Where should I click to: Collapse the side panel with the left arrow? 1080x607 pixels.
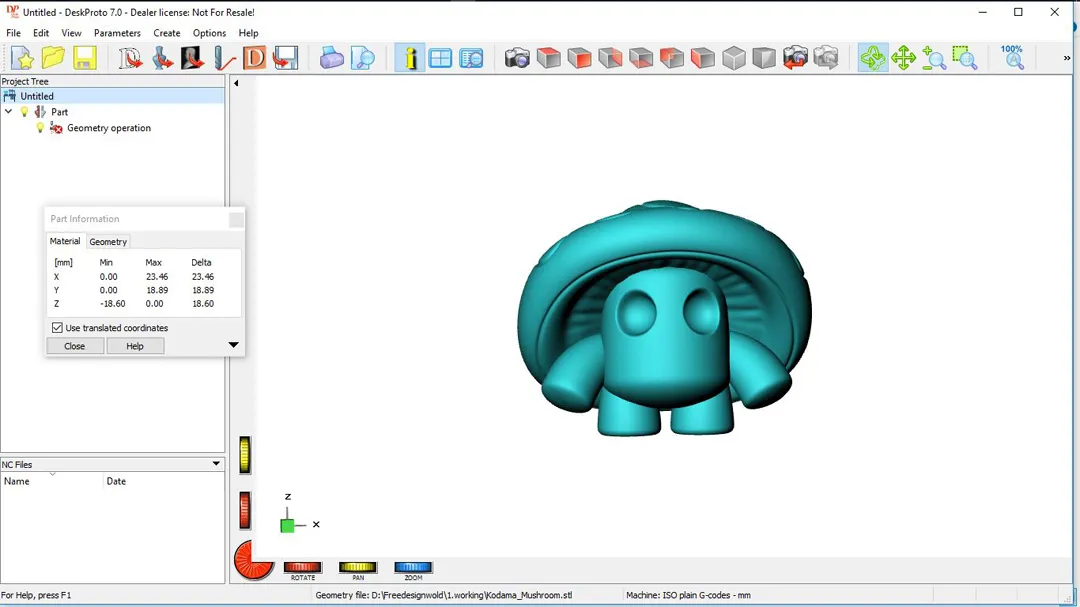click(x=236, y=83)
